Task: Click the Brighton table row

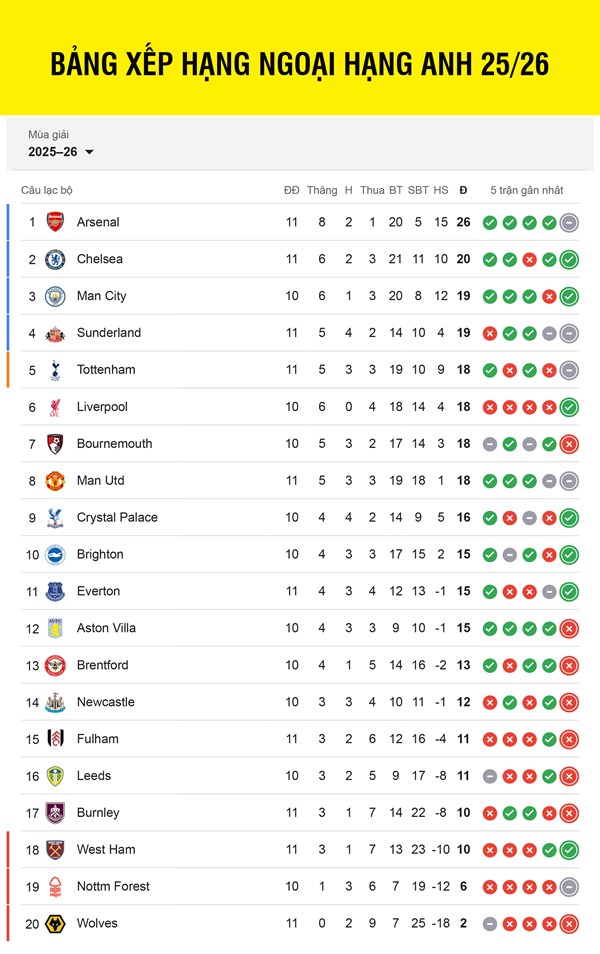Action: (300, 555)
